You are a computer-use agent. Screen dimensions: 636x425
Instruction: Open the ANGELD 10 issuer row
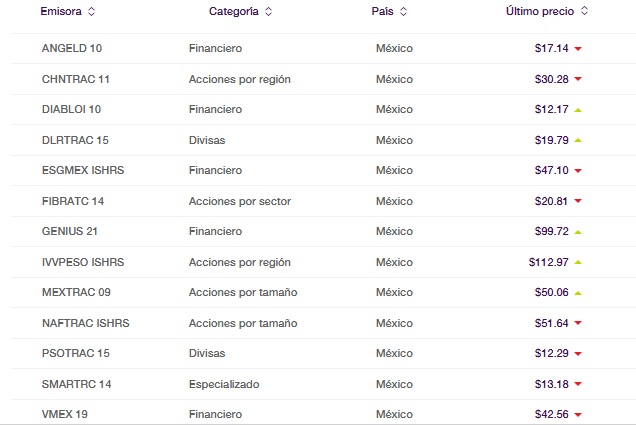click(72, 48)
